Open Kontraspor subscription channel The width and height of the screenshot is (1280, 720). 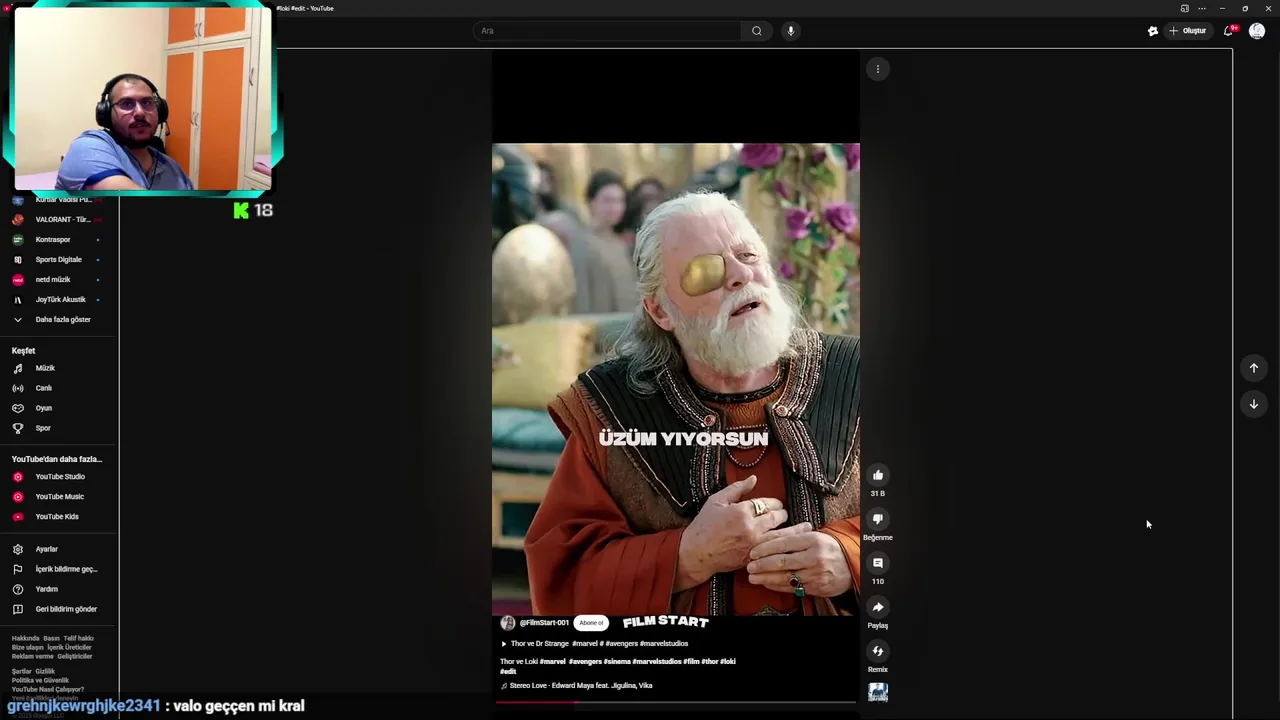(x=59, y=240)
